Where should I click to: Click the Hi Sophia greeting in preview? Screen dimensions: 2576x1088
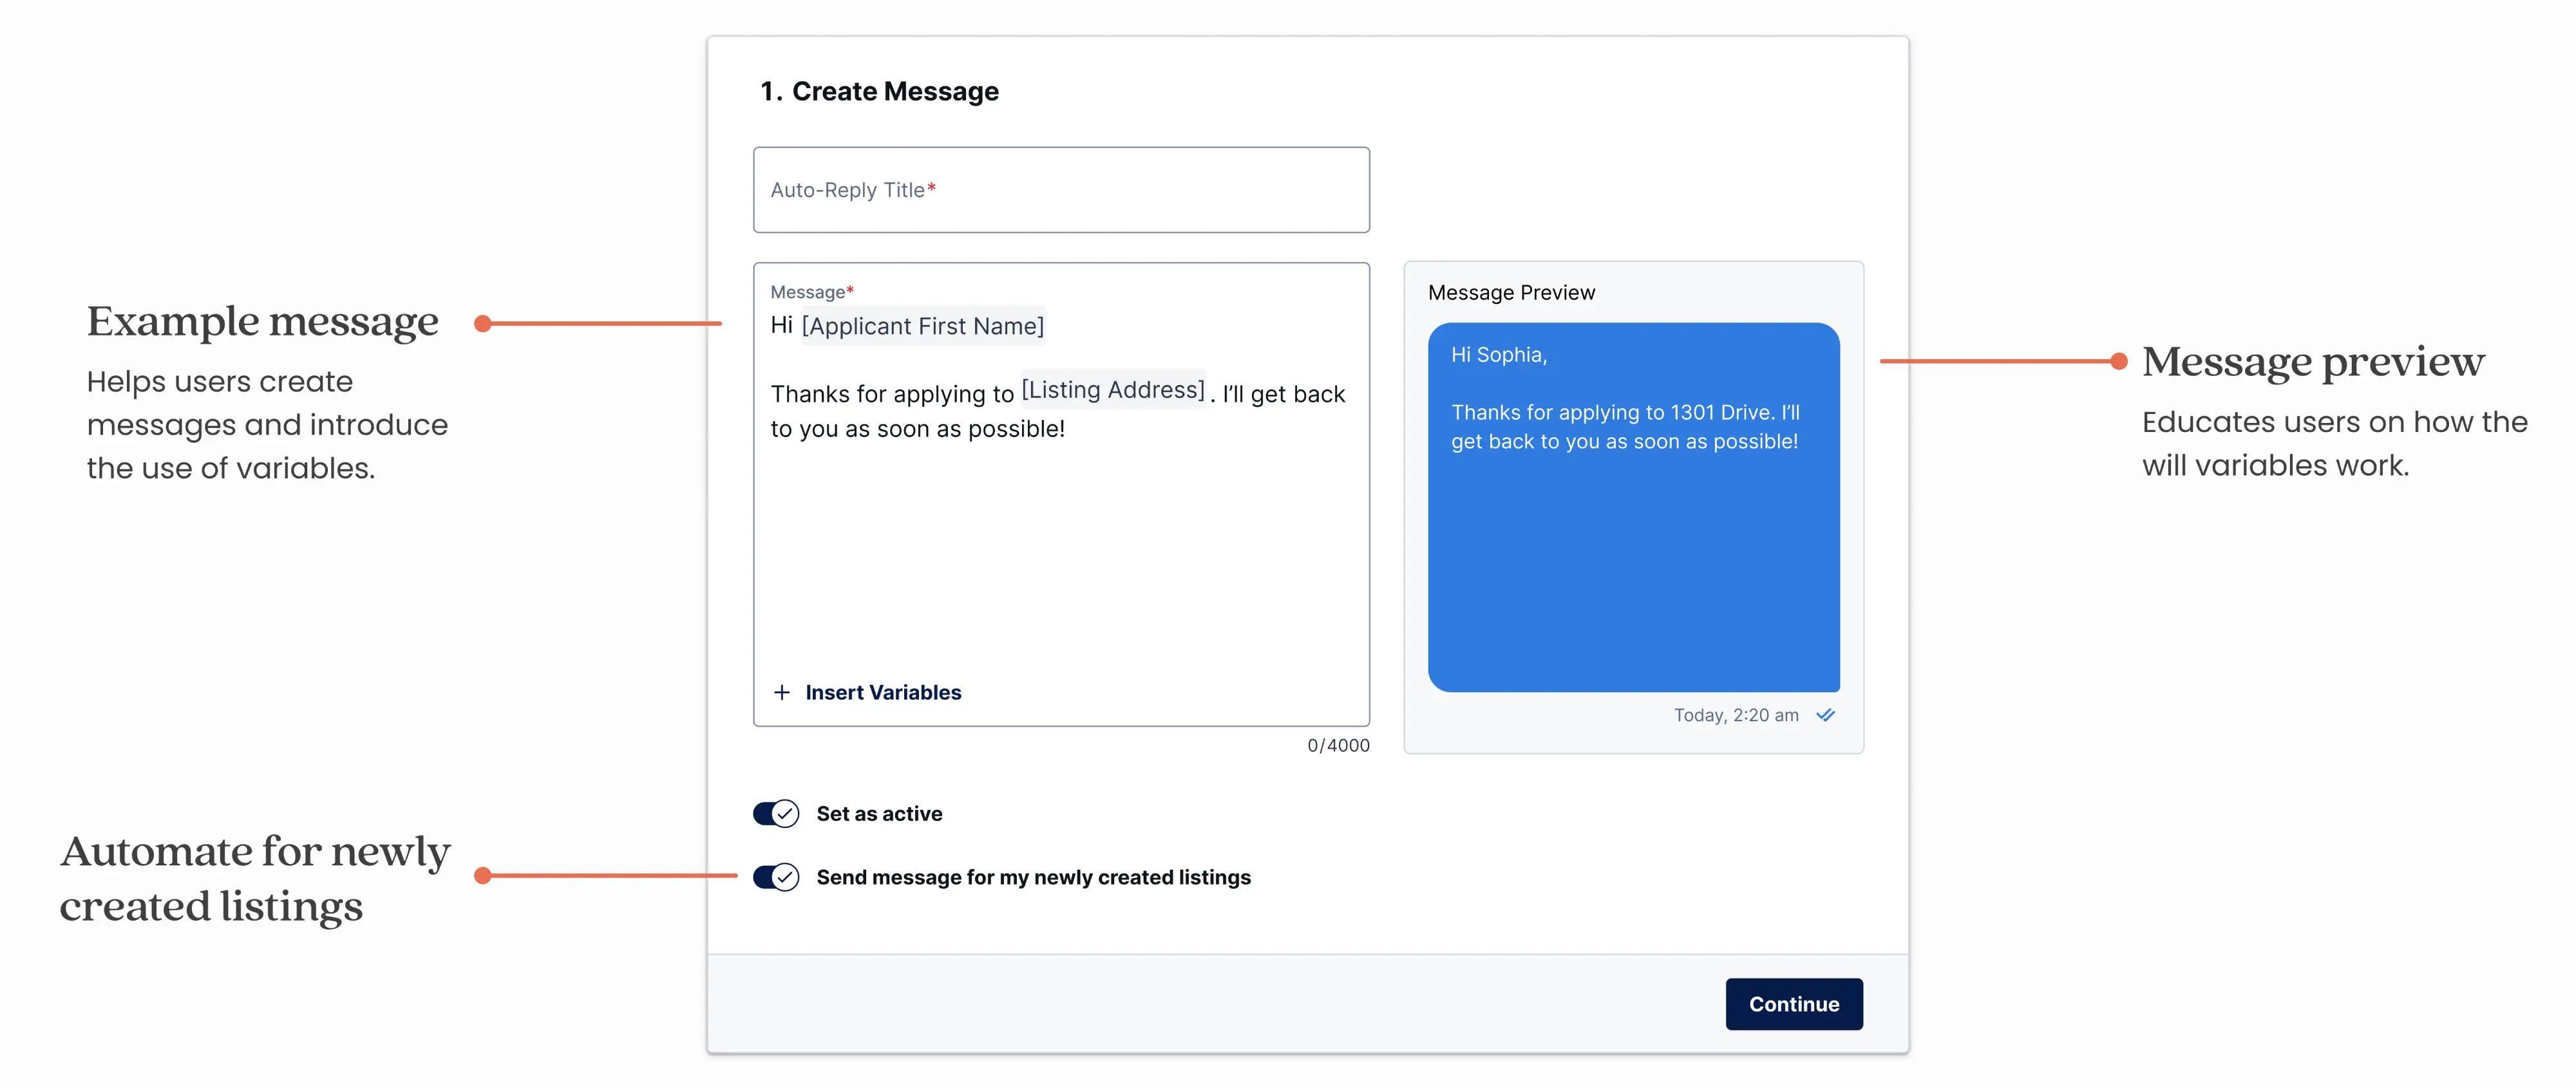(x=1499, y=355)
